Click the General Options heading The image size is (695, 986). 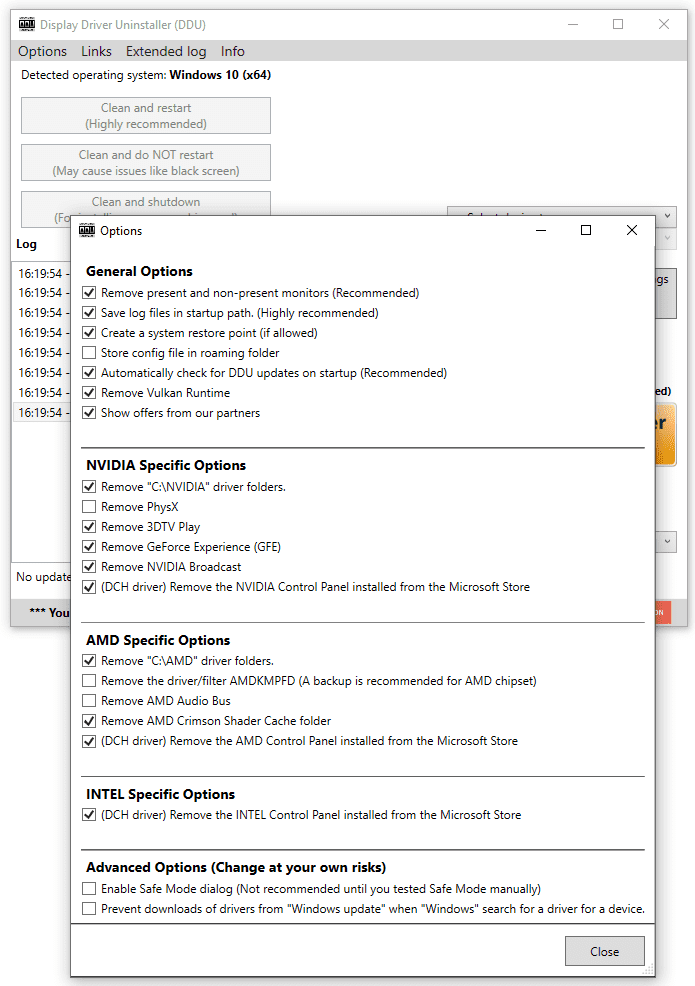139,271
